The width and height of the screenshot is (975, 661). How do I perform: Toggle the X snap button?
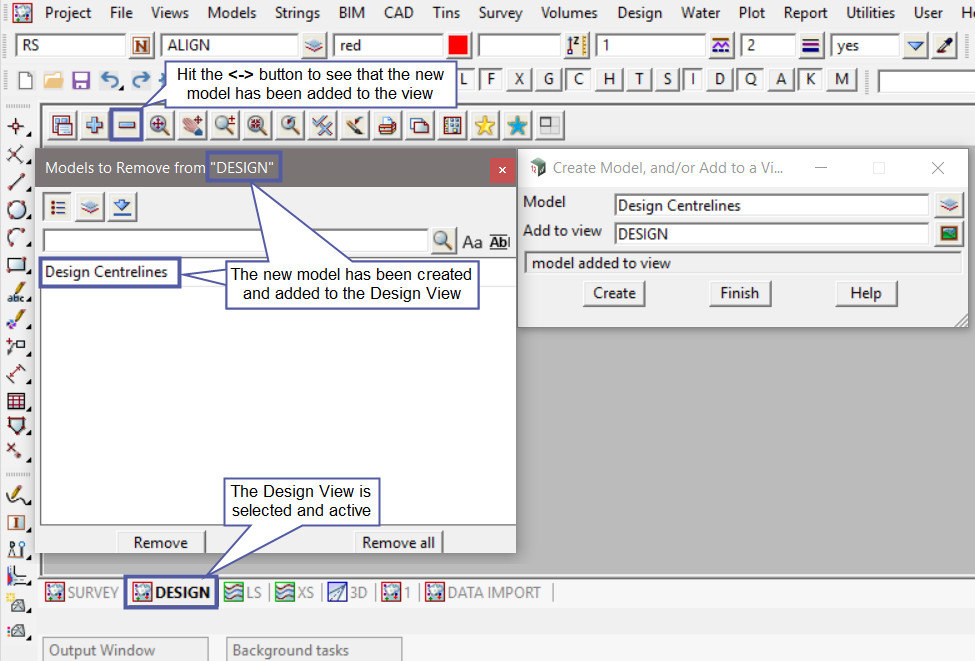coord(519,80)
